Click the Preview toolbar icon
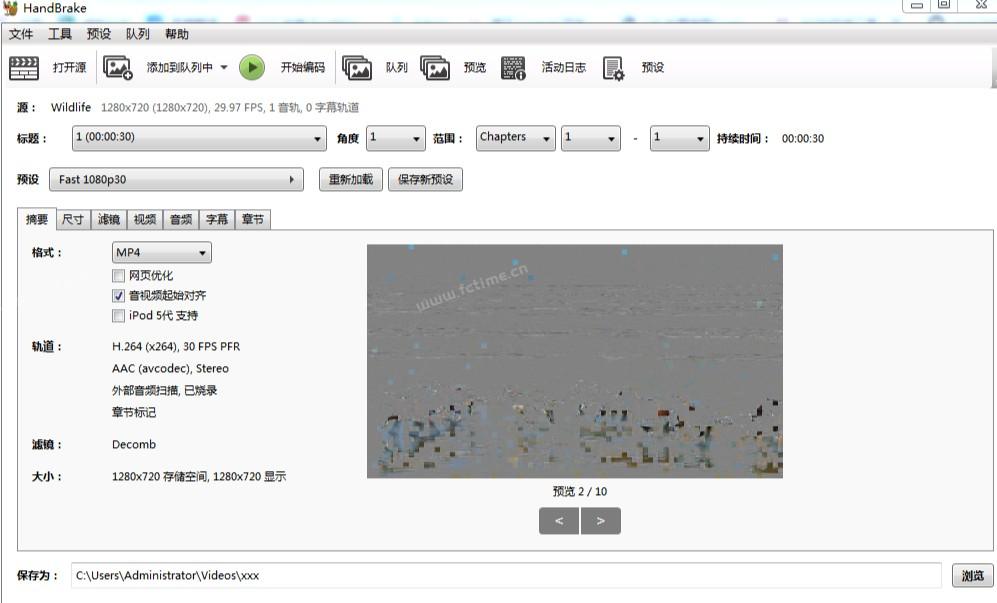 click(435, 67)
